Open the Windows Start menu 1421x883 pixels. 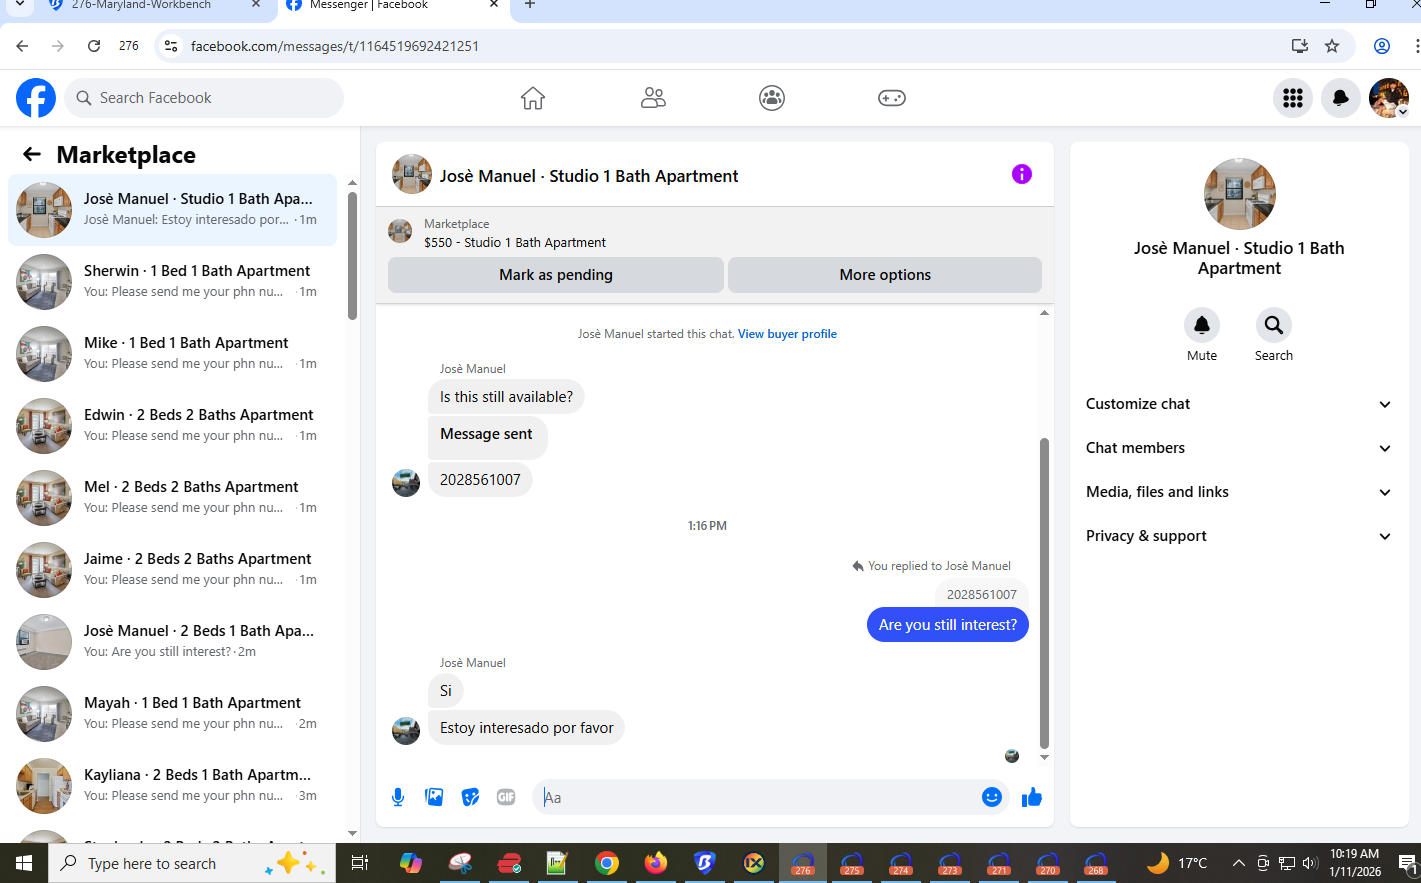[24, 863]
